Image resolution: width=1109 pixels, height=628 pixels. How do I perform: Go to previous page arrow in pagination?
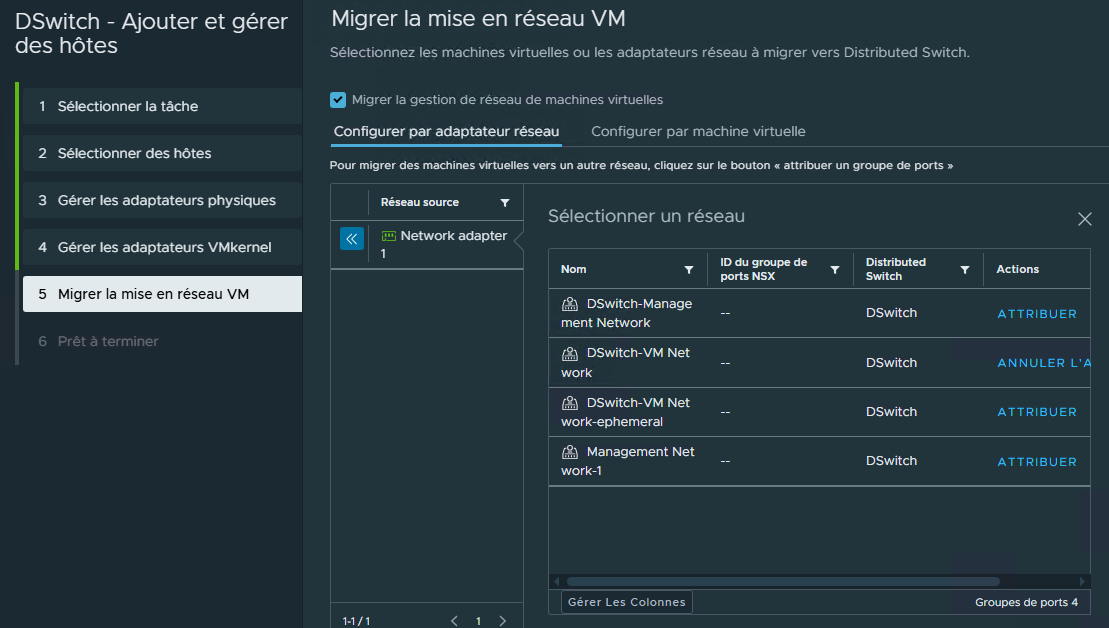click(454, 621)
